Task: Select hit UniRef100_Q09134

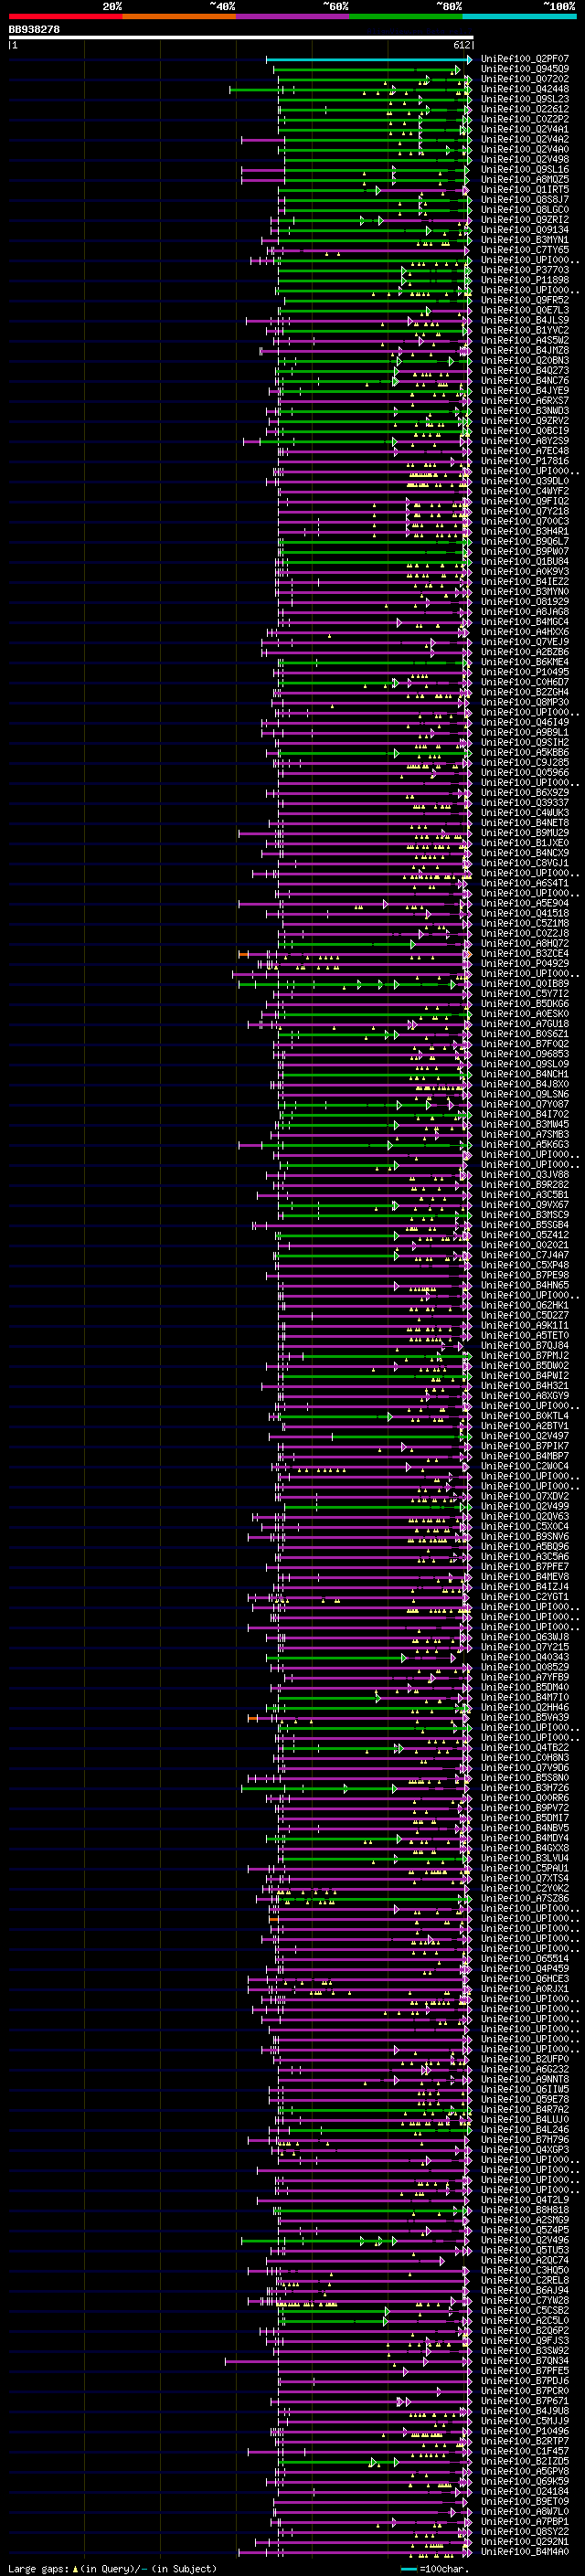Action: point(524,230)
